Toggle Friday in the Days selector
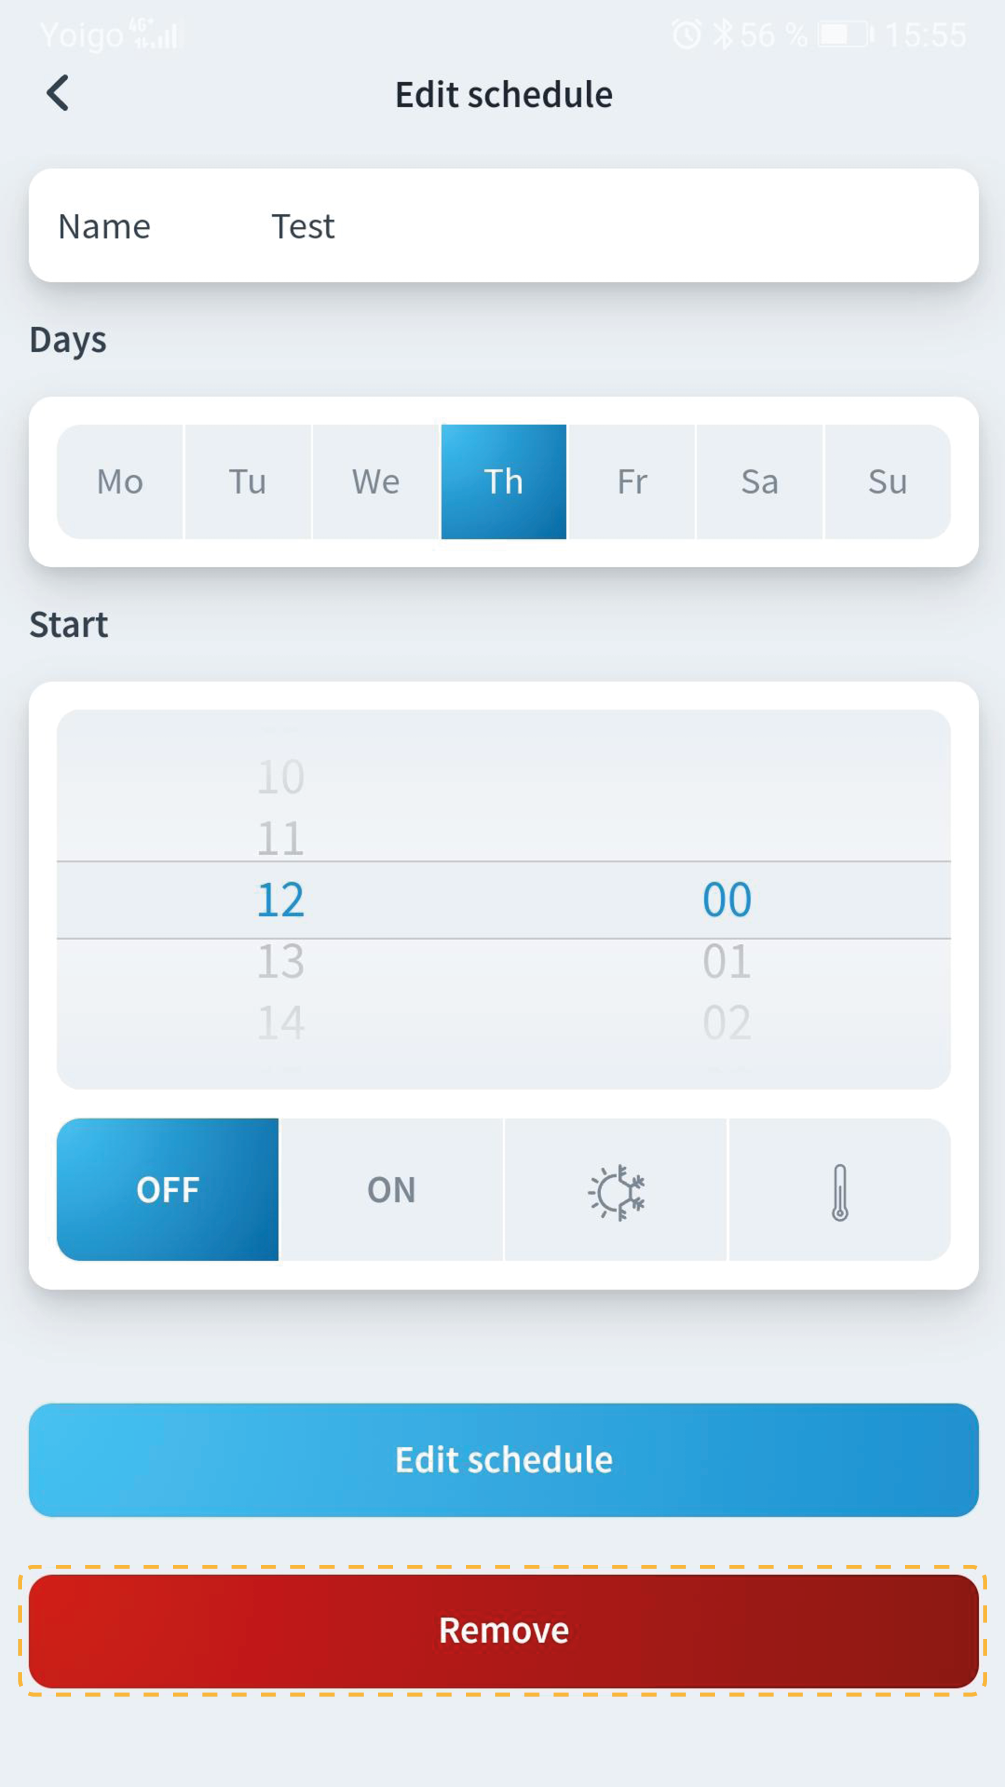The image size is (1005, 1787). 632,482
